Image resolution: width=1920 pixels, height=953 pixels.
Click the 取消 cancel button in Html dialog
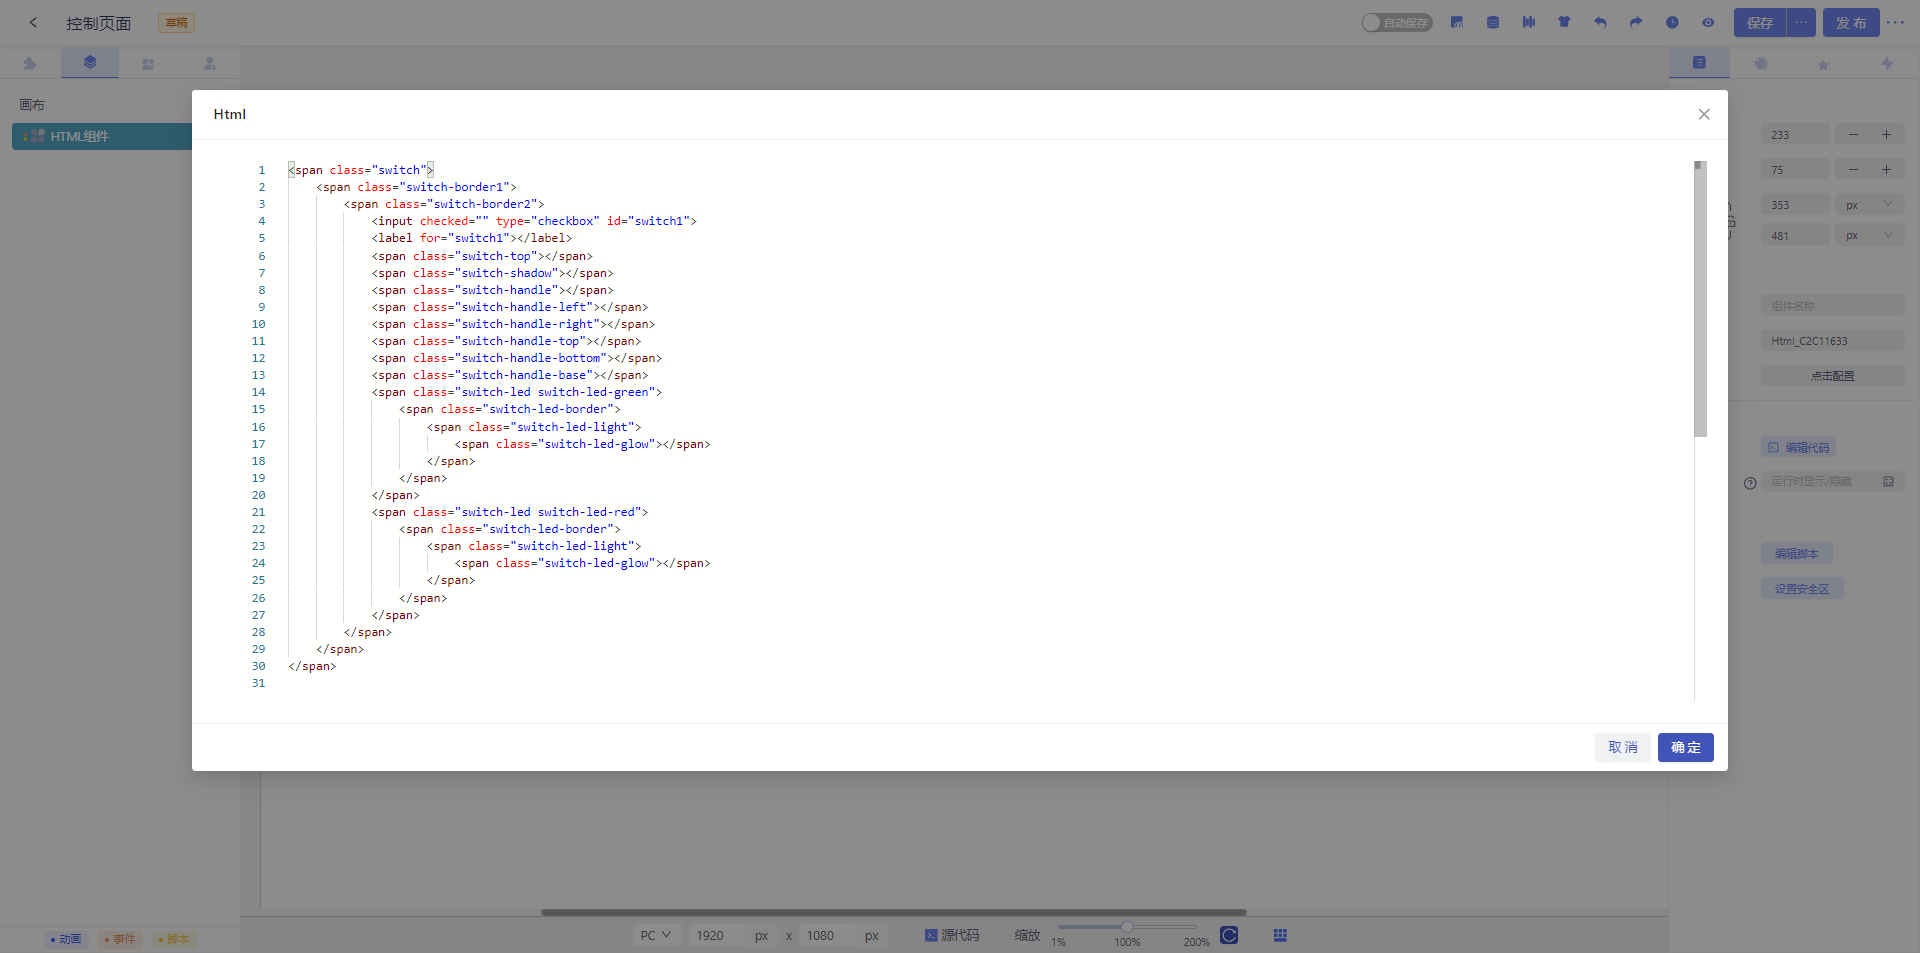coord(1622,747)
